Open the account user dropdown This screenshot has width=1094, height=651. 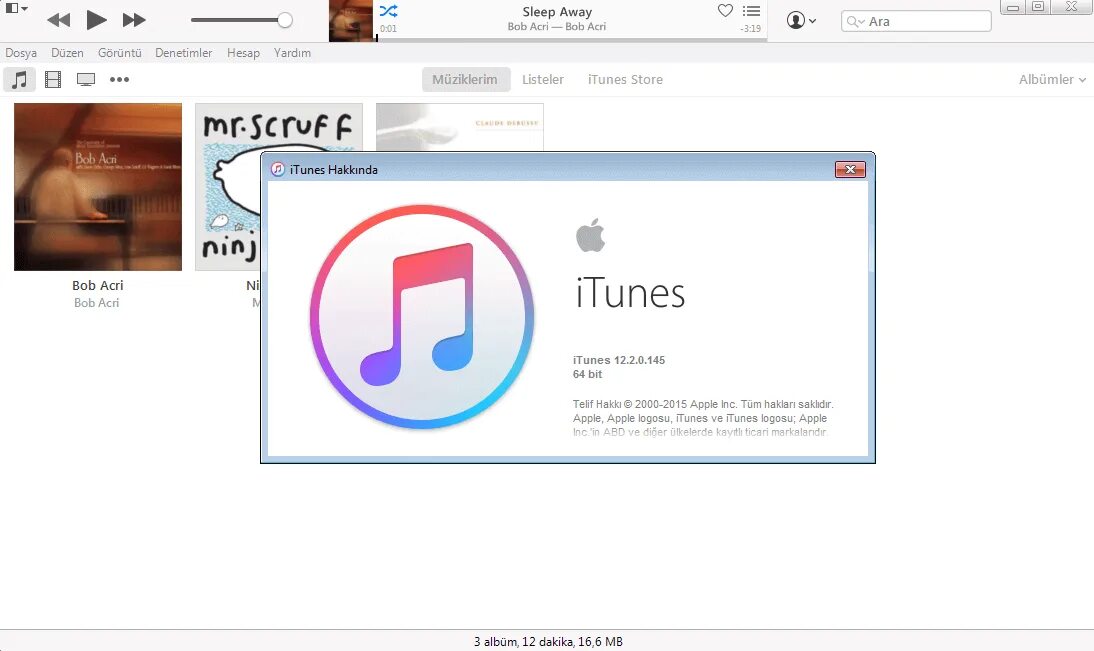(x=801, y=20)
